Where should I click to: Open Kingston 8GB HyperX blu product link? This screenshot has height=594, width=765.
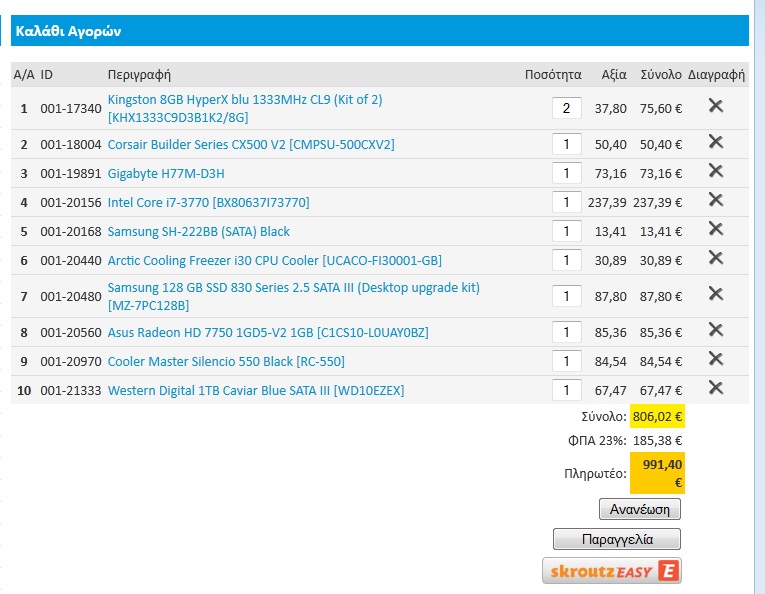tap(245, 108)
